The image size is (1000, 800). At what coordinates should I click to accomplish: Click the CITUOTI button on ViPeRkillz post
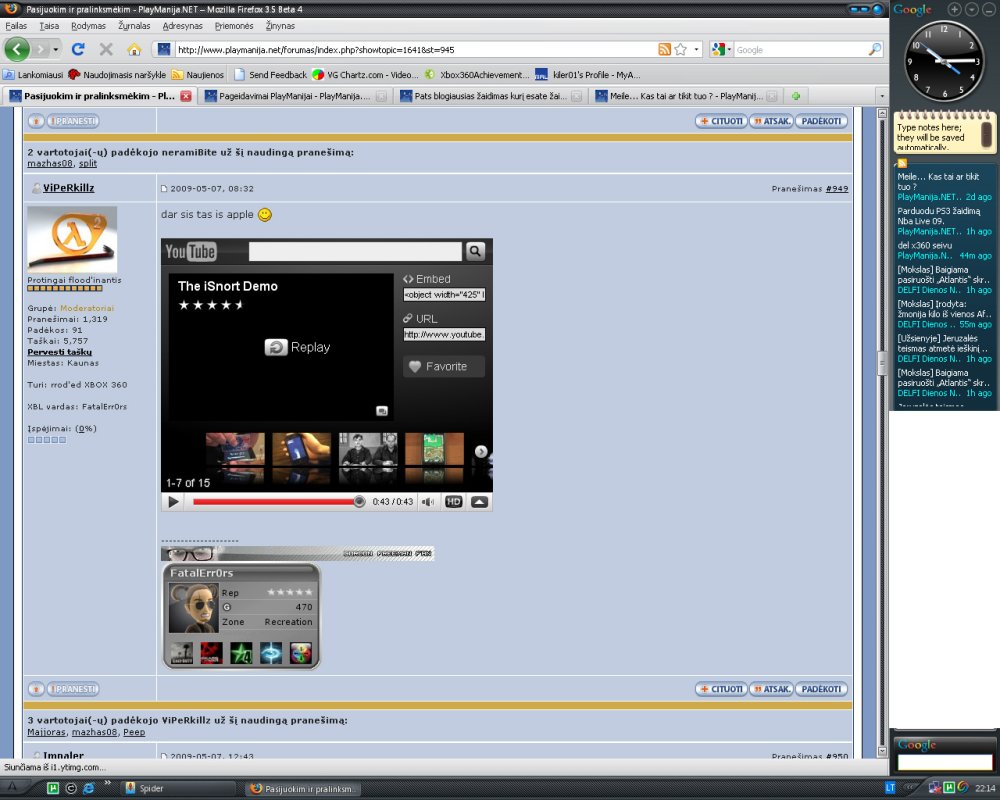721,689
